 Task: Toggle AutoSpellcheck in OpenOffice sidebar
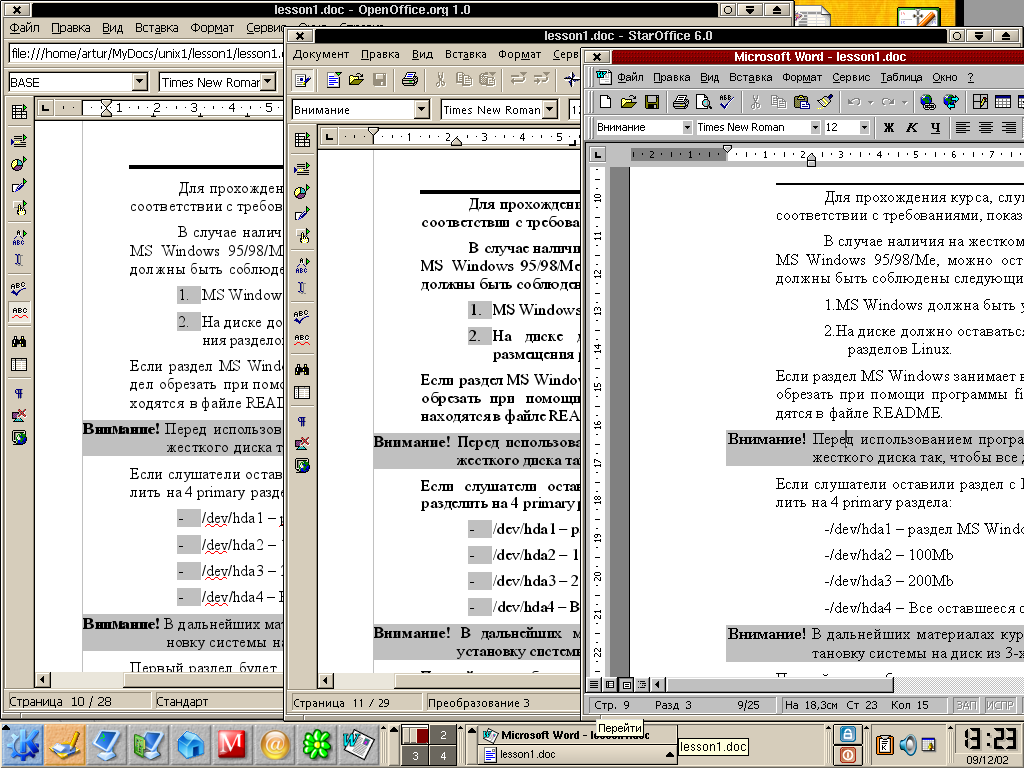[x=19, y=312]
